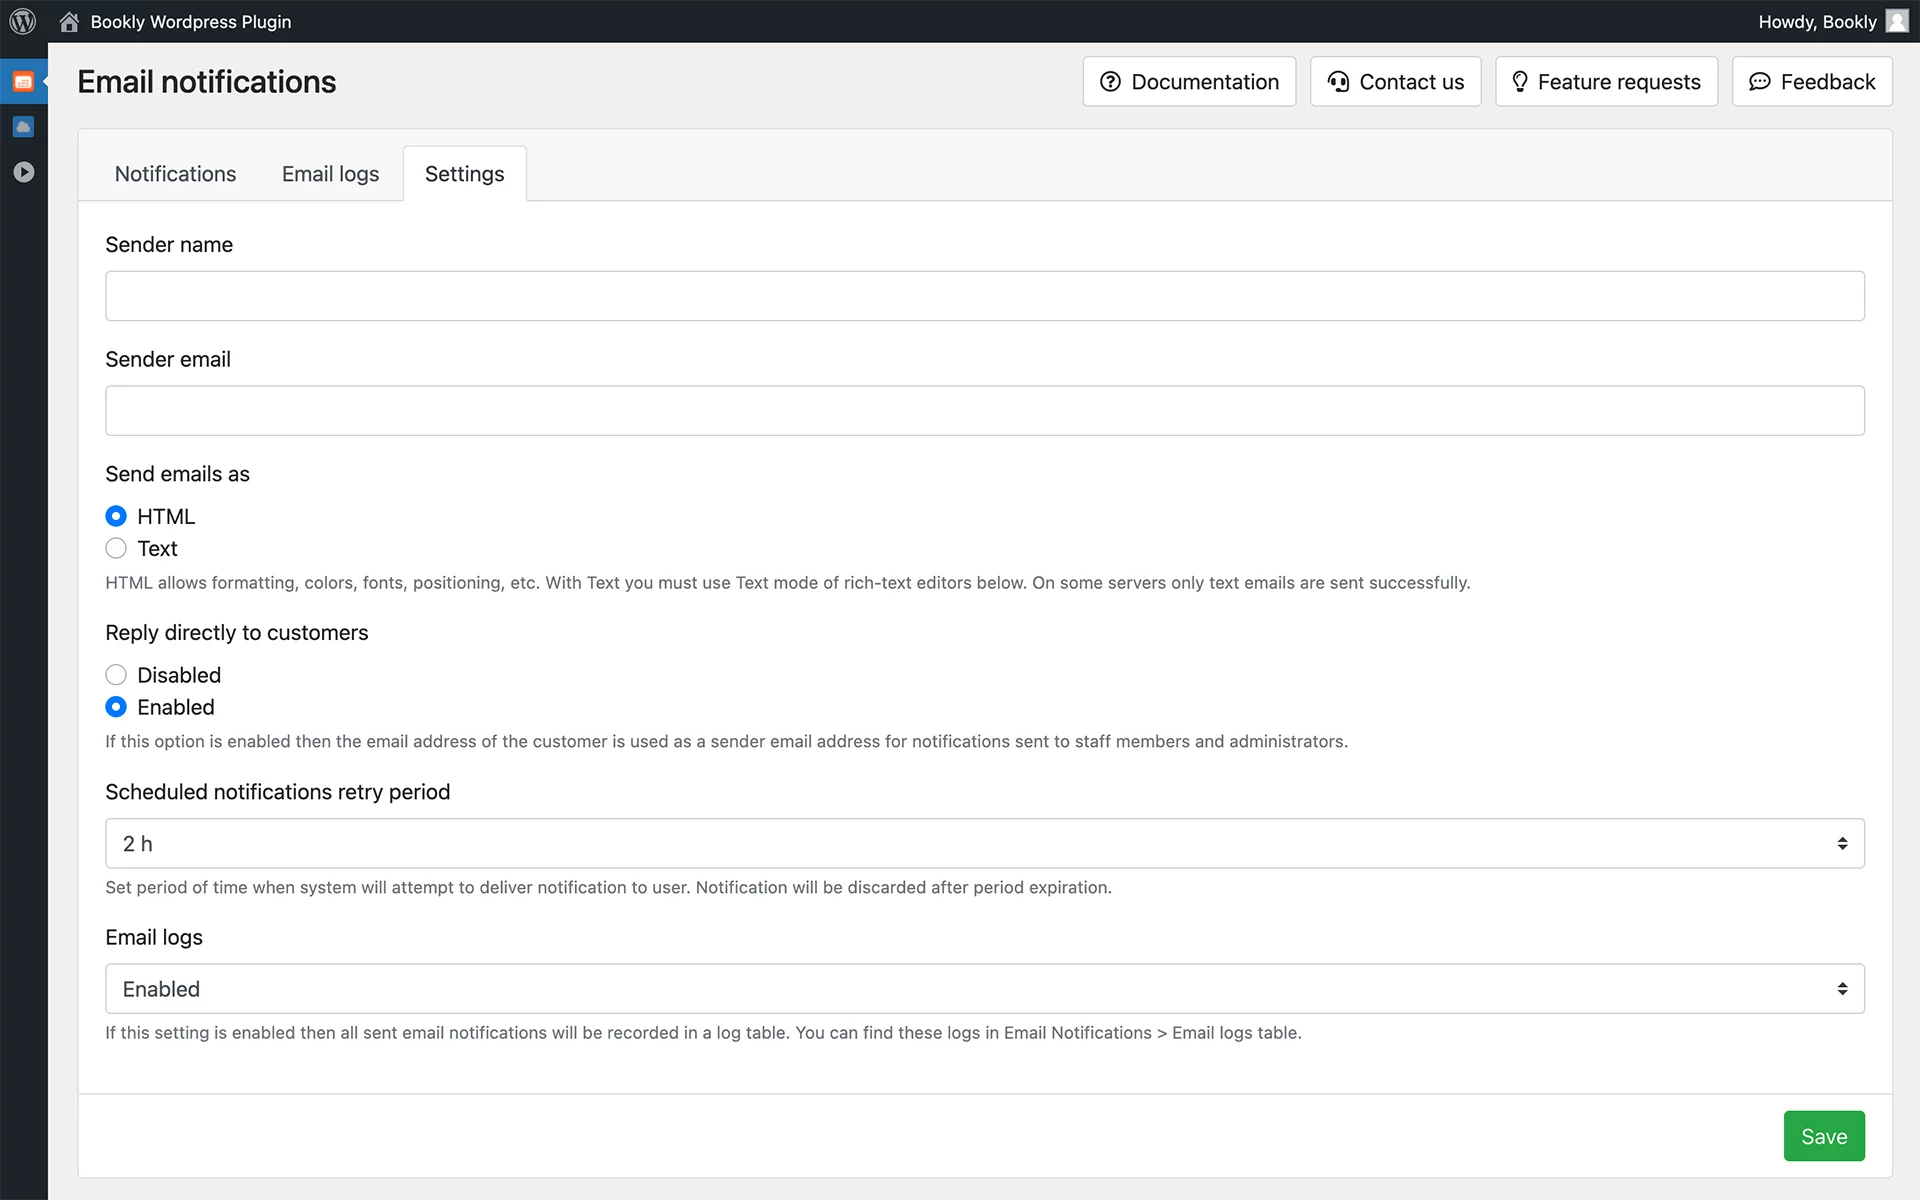Click the play circle icon in sidebar
Viewport: 1920px width, 1200px height.
pyautogui.click(x=23, y=172)
